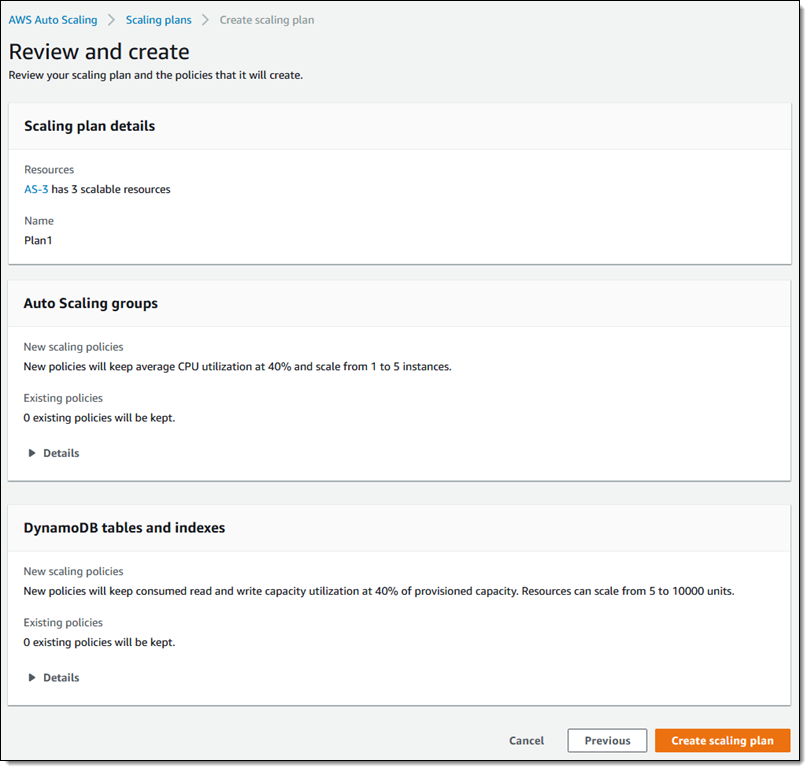Select the Plan1 name value
Viewport: 810px width, 771px height.
click(39, 240)
